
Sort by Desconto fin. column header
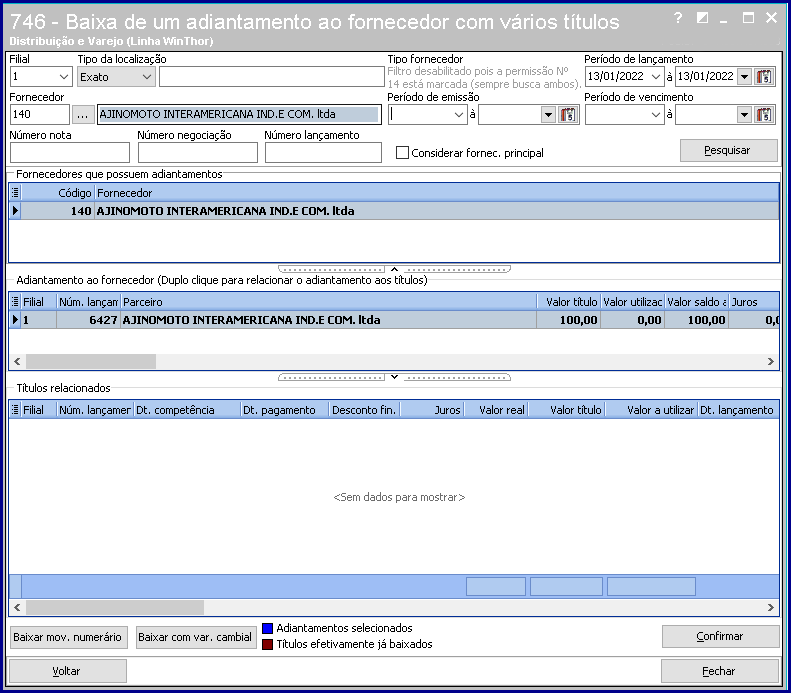365,410
